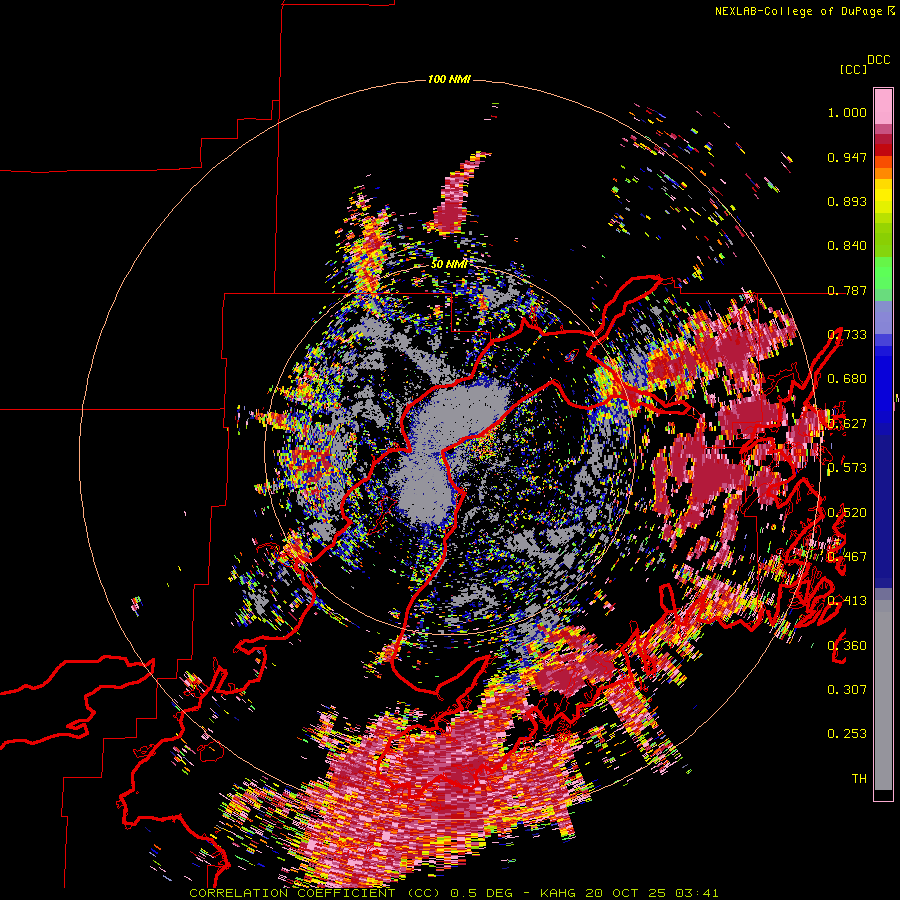This screenshot has height=900, width=900.
Task: Select the 0.840 scale value
Action: (847, 246)
